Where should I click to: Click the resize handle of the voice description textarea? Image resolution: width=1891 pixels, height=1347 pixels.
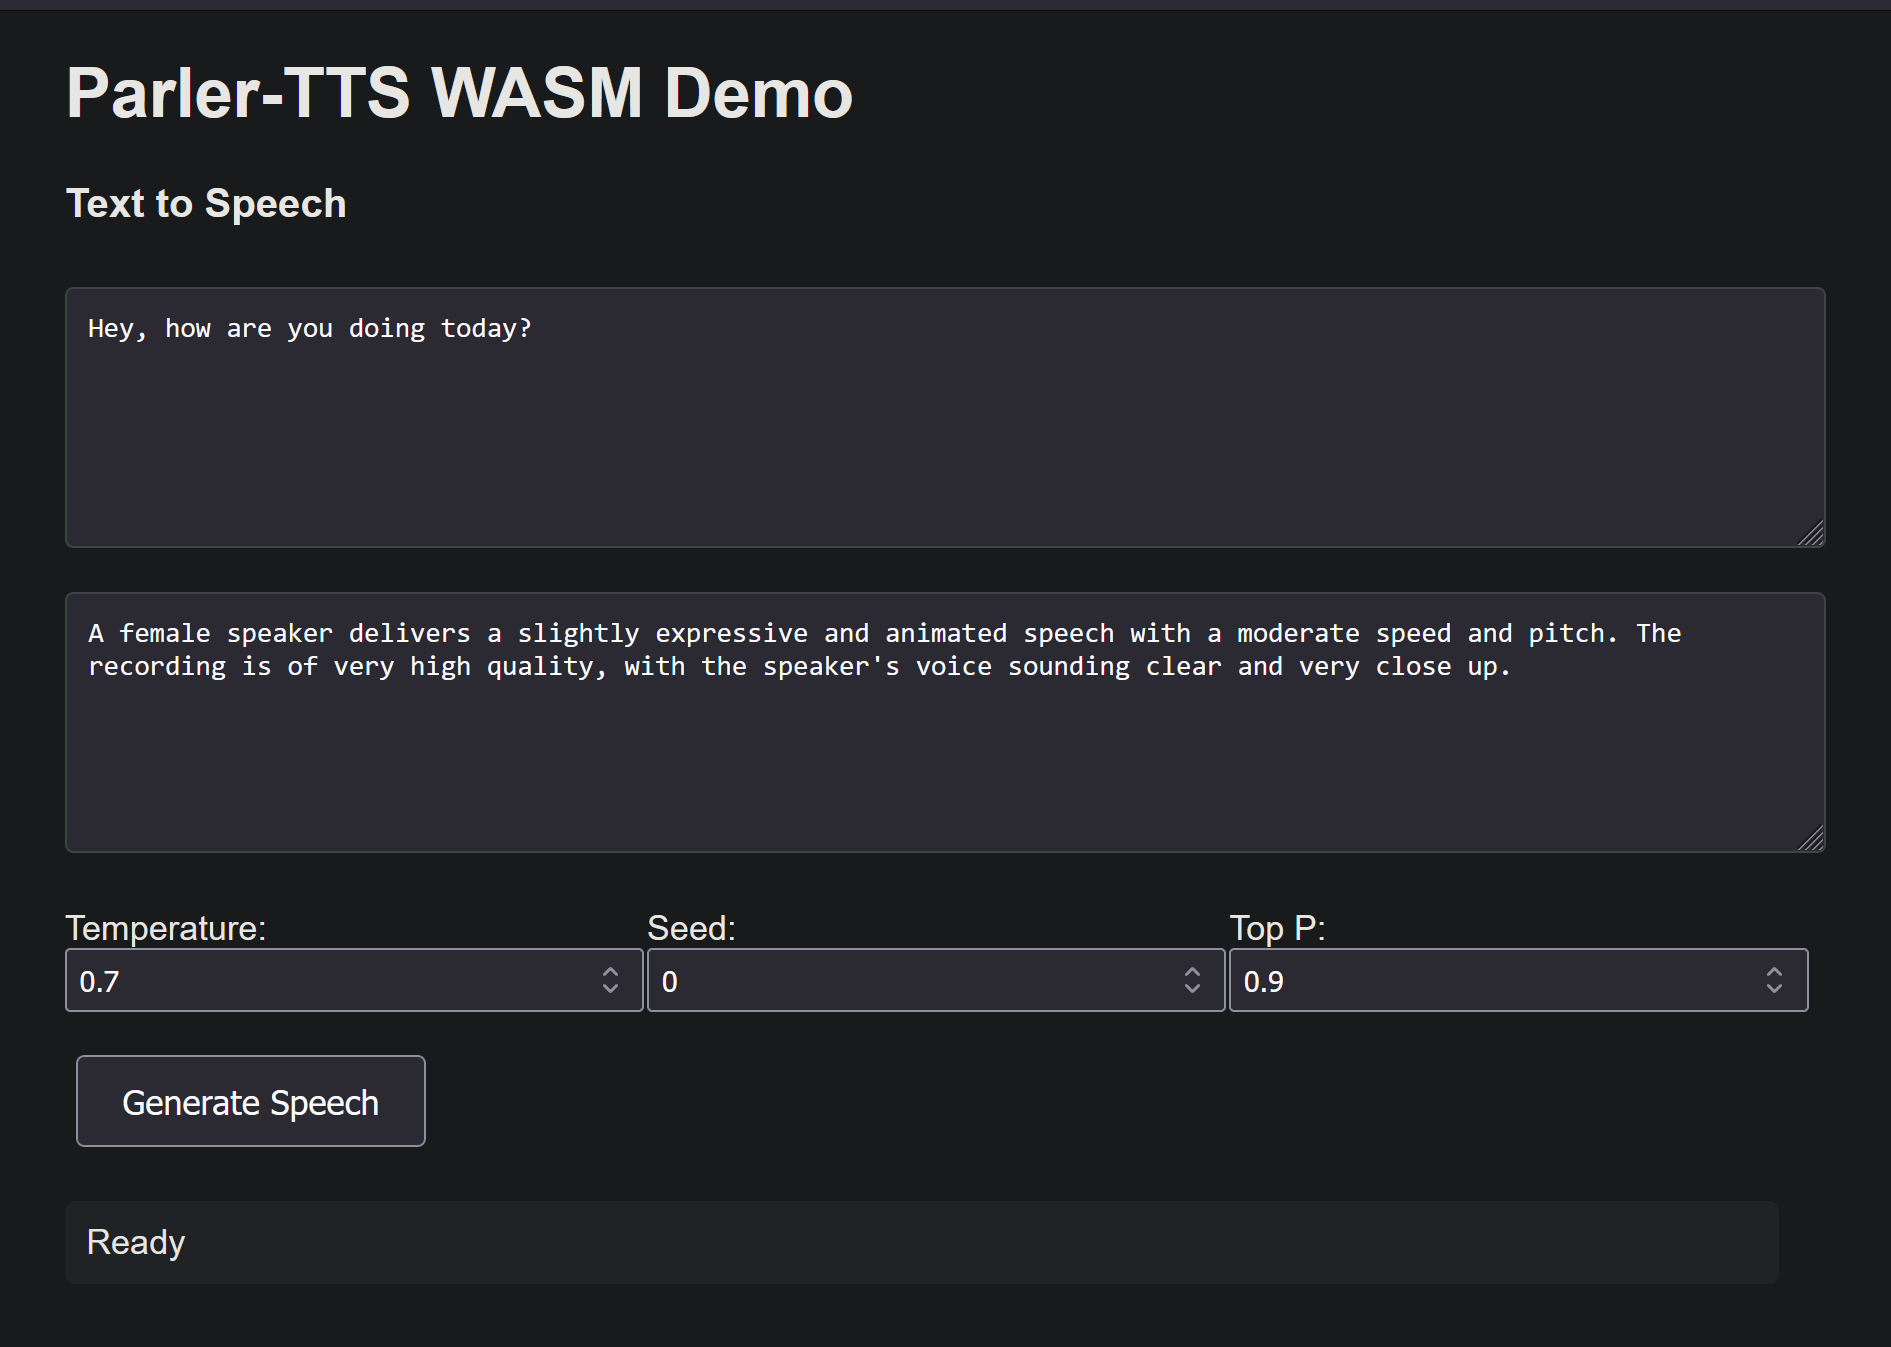click(1811, 838)
